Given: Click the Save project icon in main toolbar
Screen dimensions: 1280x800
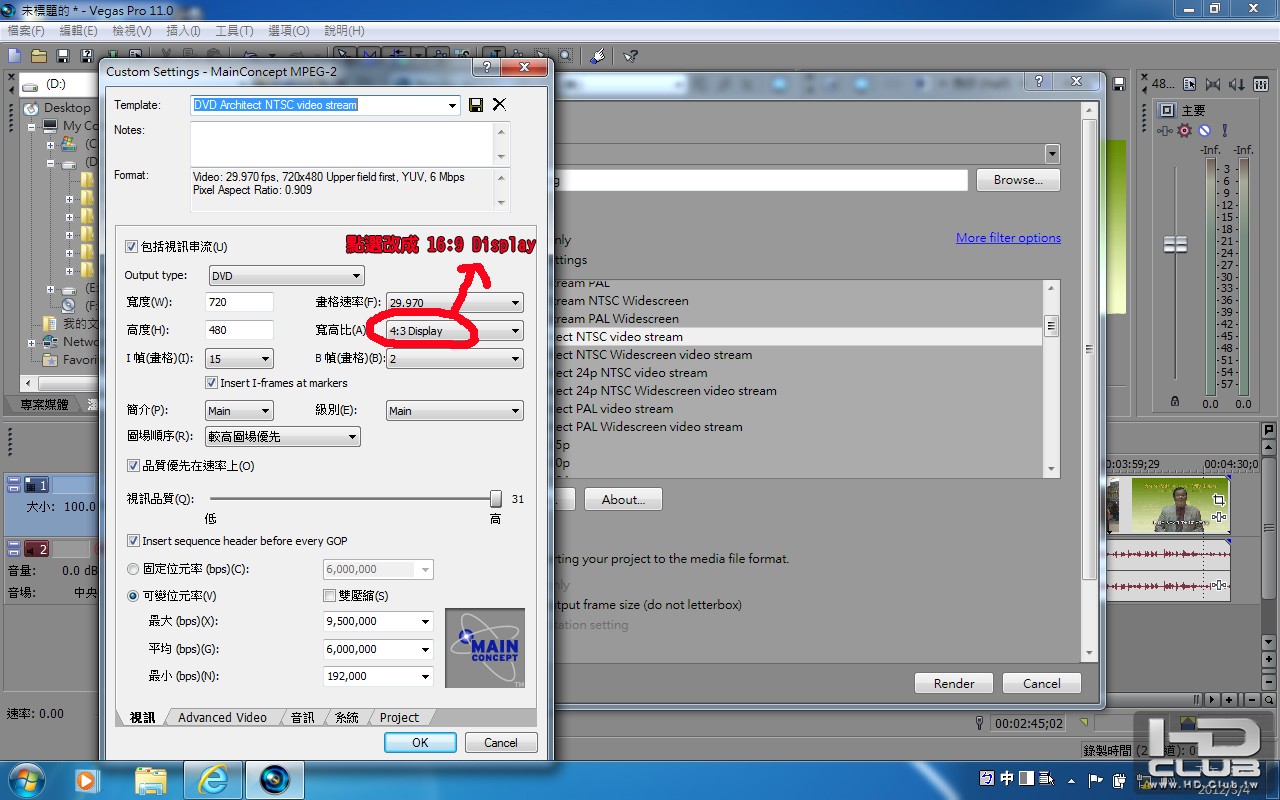Looking at the screenshot, I should click(63, 56).
